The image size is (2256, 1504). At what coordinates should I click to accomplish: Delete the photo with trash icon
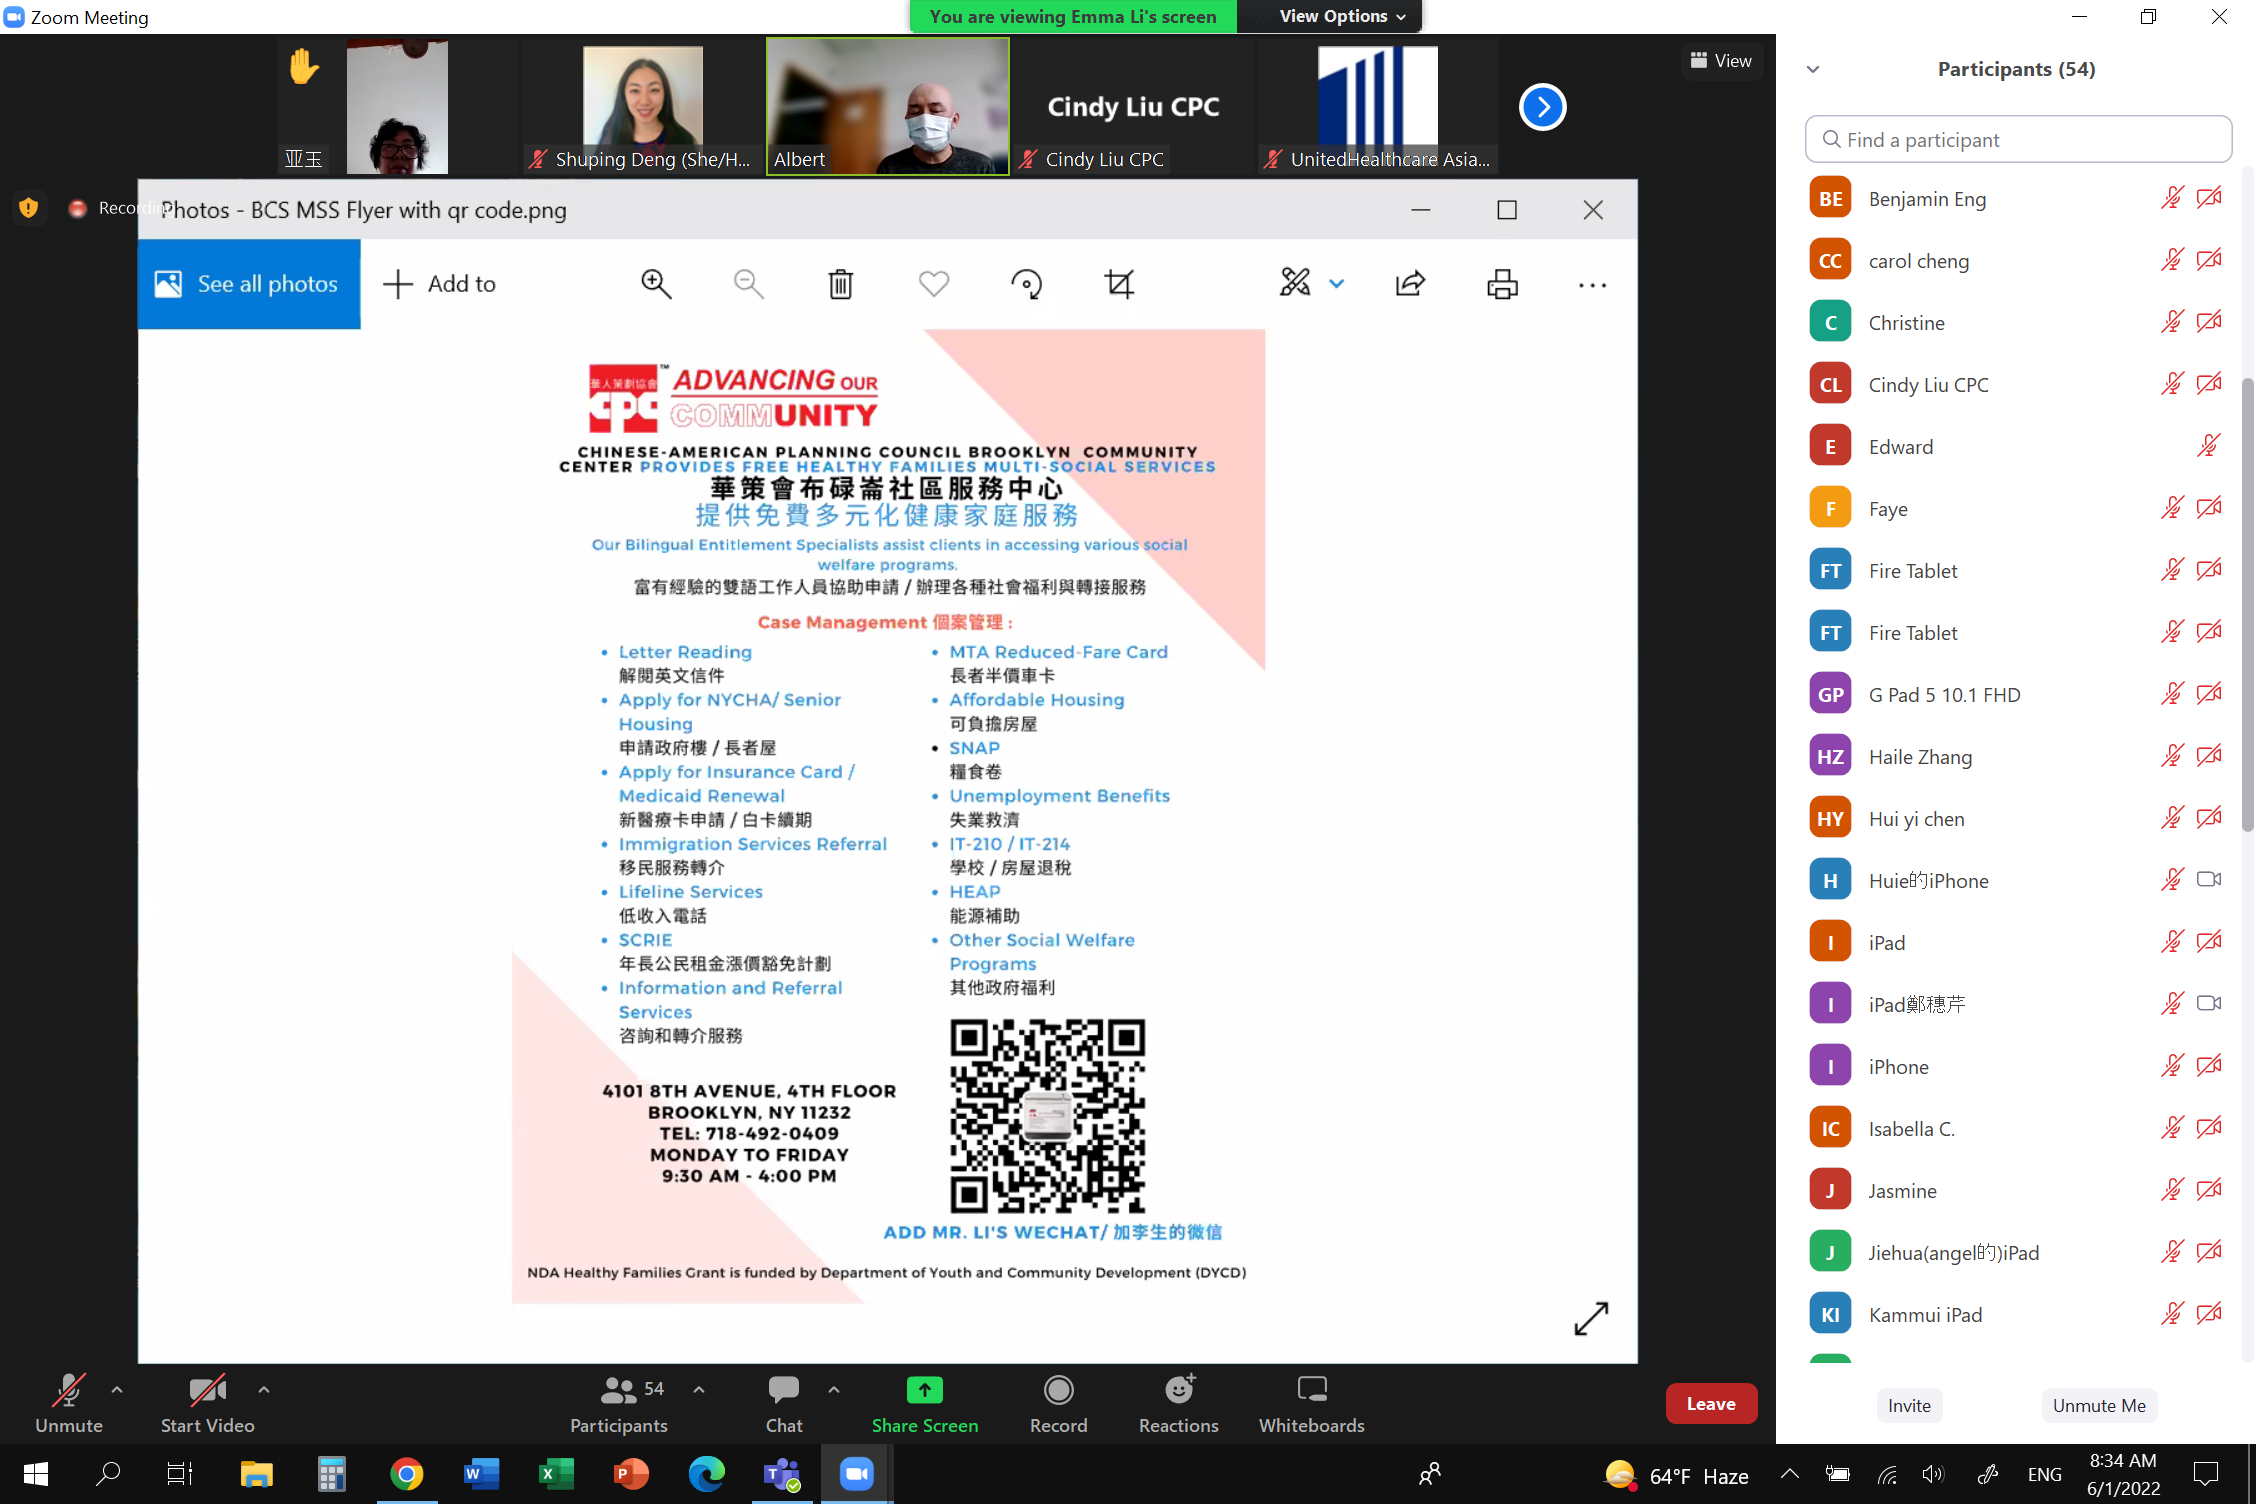(x=841, y=285)
